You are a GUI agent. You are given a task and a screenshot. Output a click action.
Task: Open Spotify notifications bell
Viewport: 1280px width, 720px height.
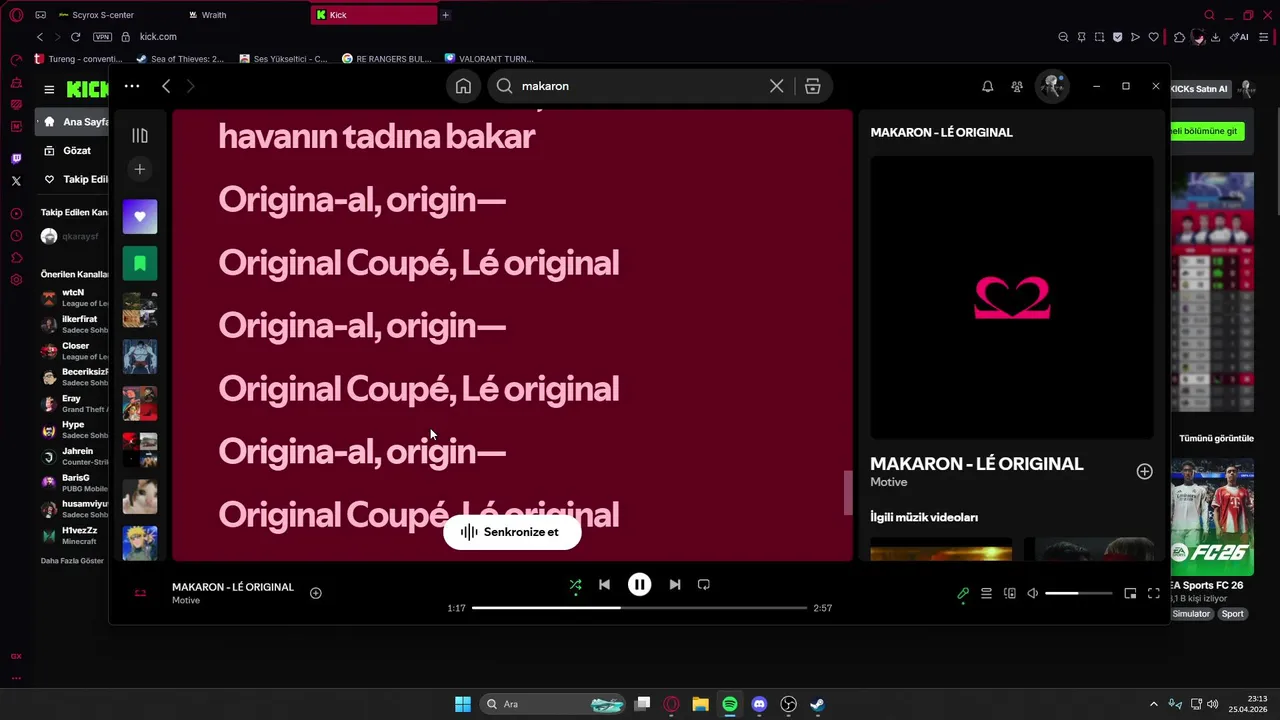pyautogui.click(x=987, y=86)
